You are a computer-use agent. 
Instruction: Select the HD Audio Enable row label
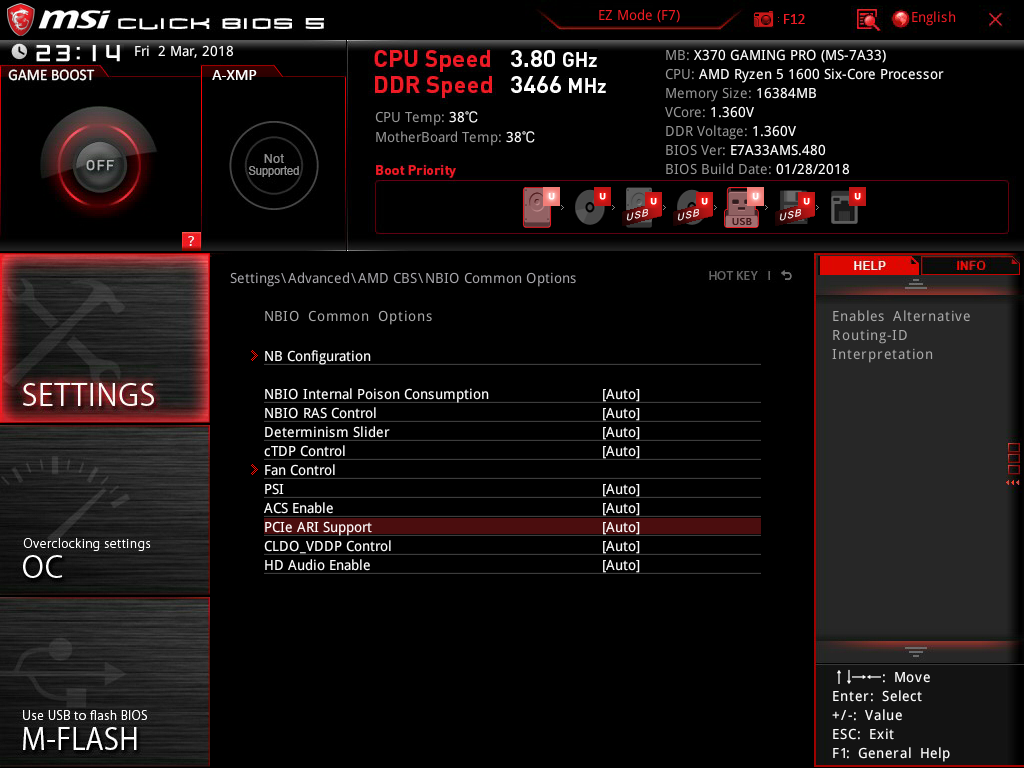(x=317, y=565)
